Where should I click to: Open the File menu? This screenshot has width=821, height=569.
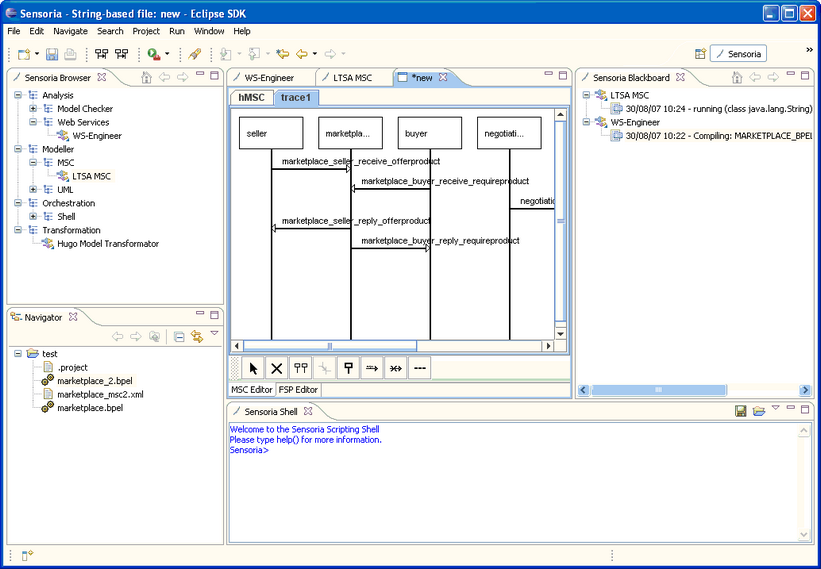pos(14,31)
